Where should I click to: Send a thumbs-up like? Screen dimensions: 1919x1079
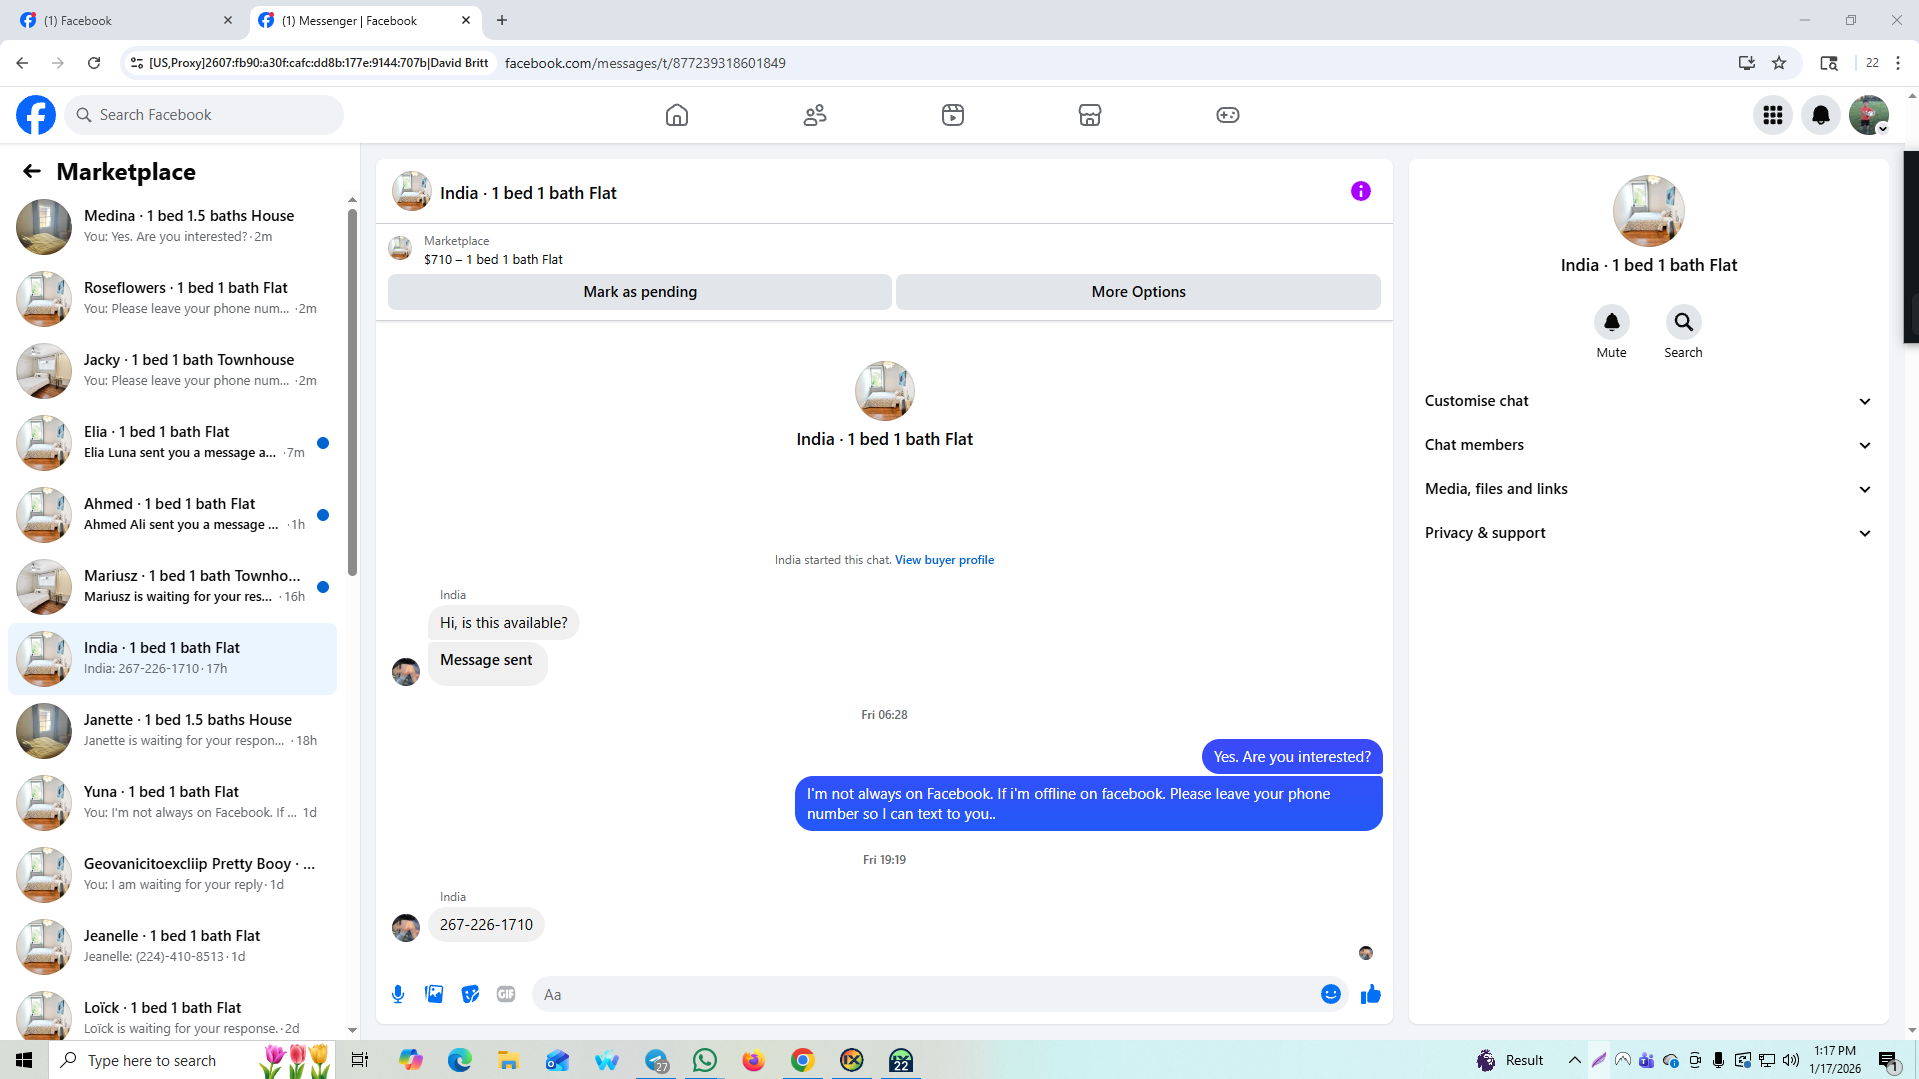pos(1371,994)
